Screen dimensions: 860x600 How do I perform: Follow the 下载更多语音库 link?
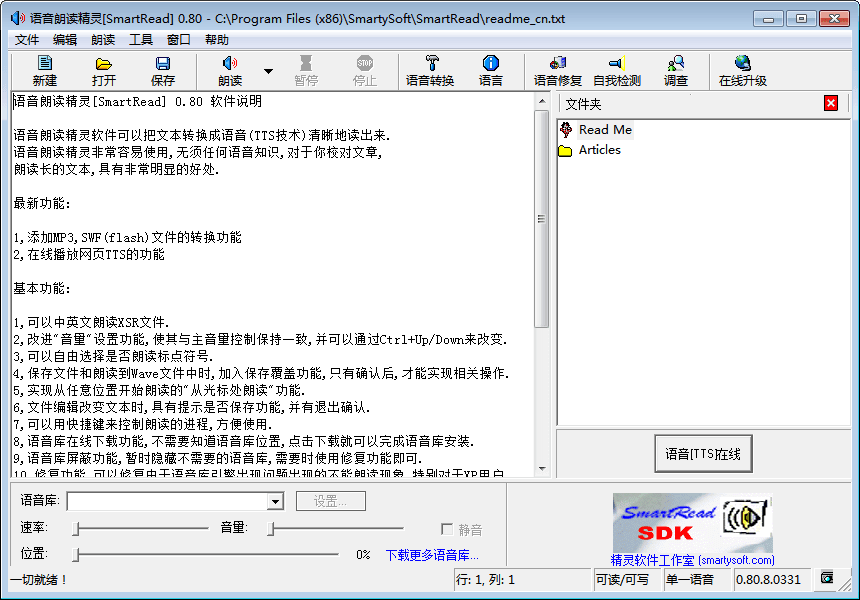(x=432, y=555)
